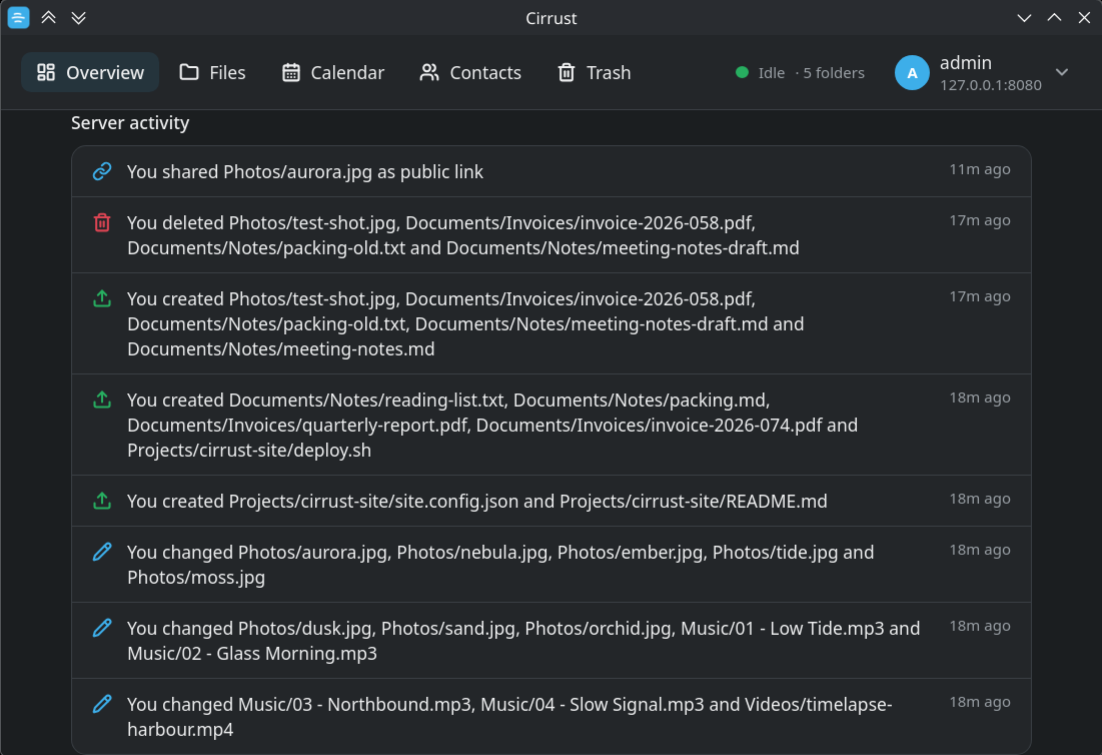Open the Trash tab
Image resolution: width=1102 pixels, height=755 pixels.
(x=594, y=72)
